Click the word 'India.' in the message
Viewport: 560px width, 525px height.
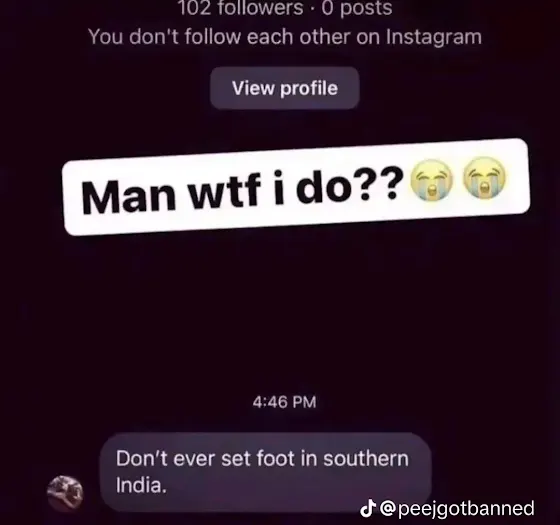pyautogui.click(x=141, y=485)
